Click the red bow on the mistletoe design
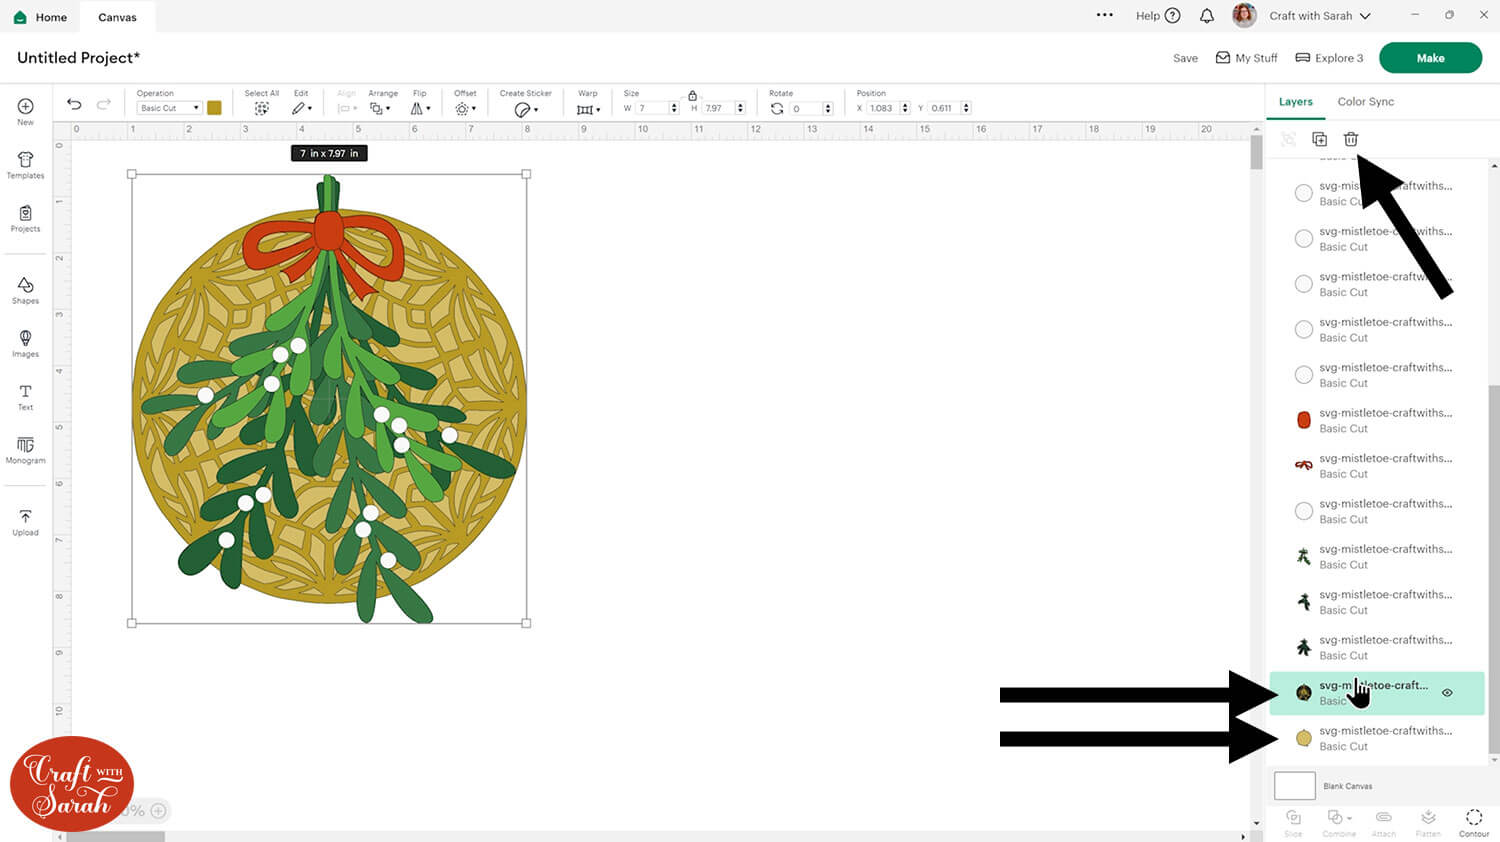Viewport: 1500px width, 842px height. point(326,245)
